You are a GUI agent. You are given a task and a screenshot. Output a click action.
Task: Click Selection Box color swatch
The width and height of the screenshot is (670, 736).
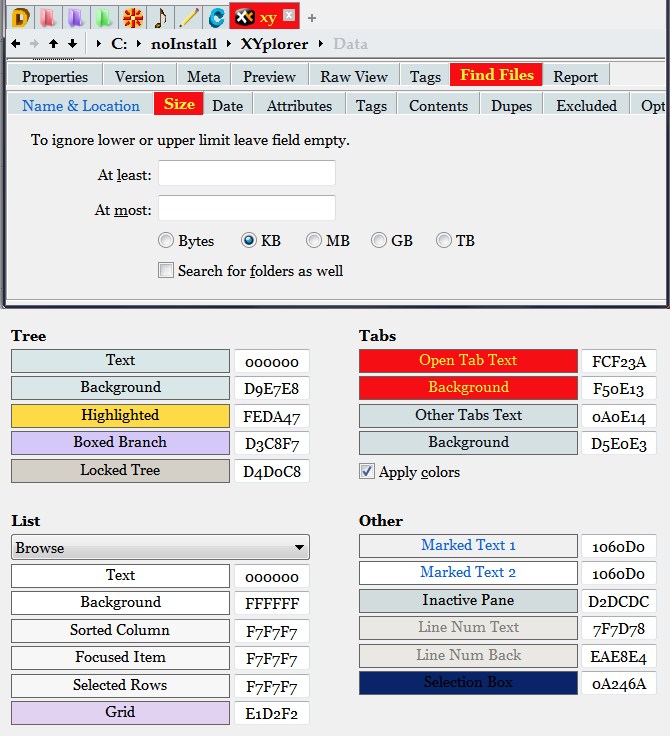(x=468, y=682)
